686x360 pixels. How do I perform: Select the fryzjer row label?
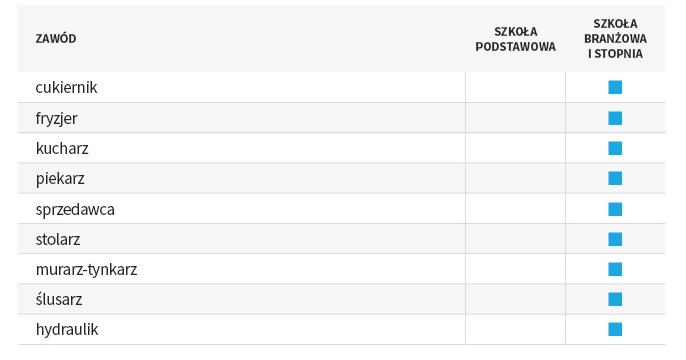[x=56, y=119]
